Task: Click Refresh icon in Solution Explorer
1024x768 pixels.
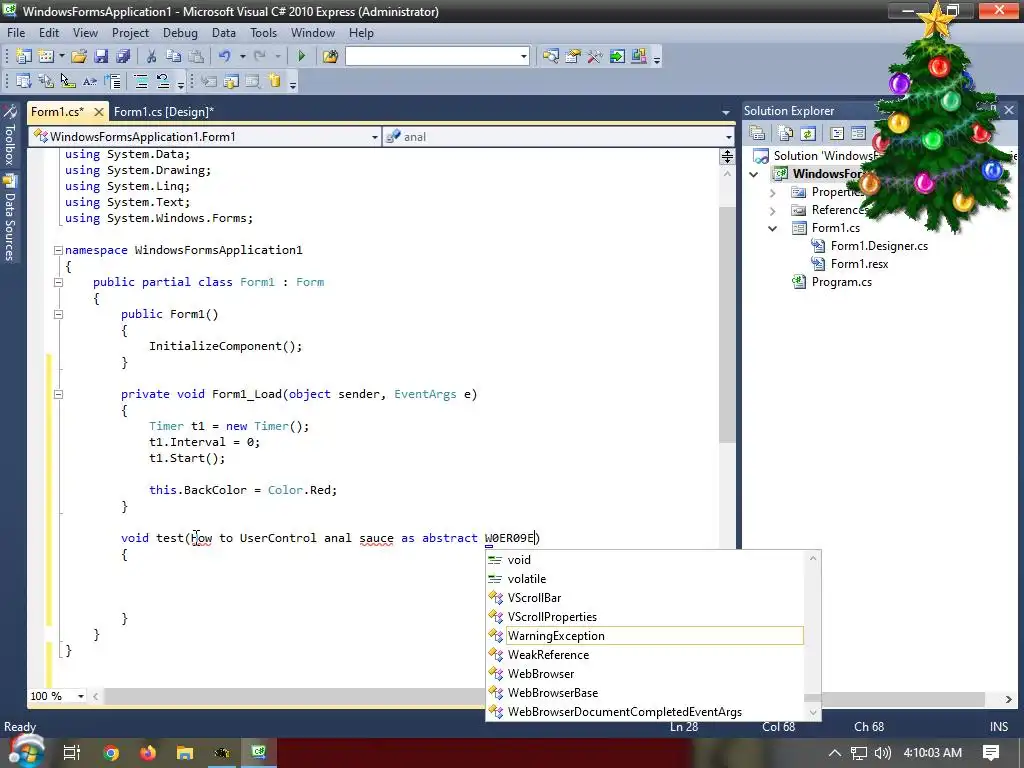Action: pos(808,134)
